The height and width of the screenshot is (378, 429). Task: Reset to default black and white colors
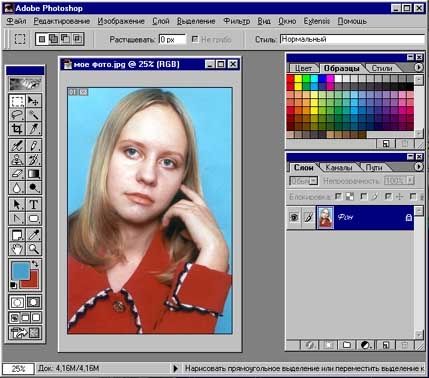13,285
